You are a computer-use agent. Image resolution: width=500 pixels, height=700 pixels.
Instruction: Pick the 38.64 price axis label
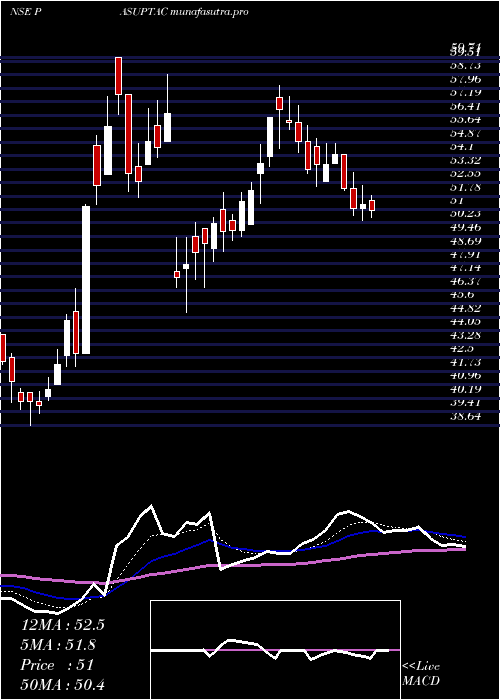[x=465, y=416]
